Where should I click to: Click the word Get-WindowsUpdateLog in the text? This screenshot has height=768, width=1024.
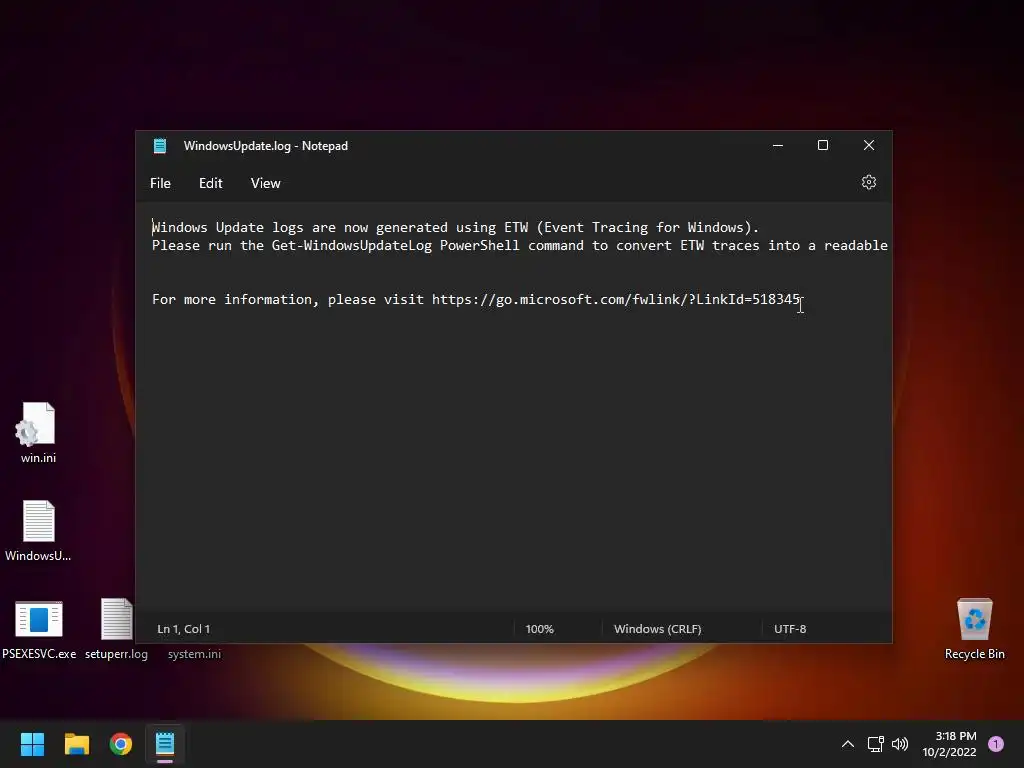pyautogui.click(x=351, y=246)
